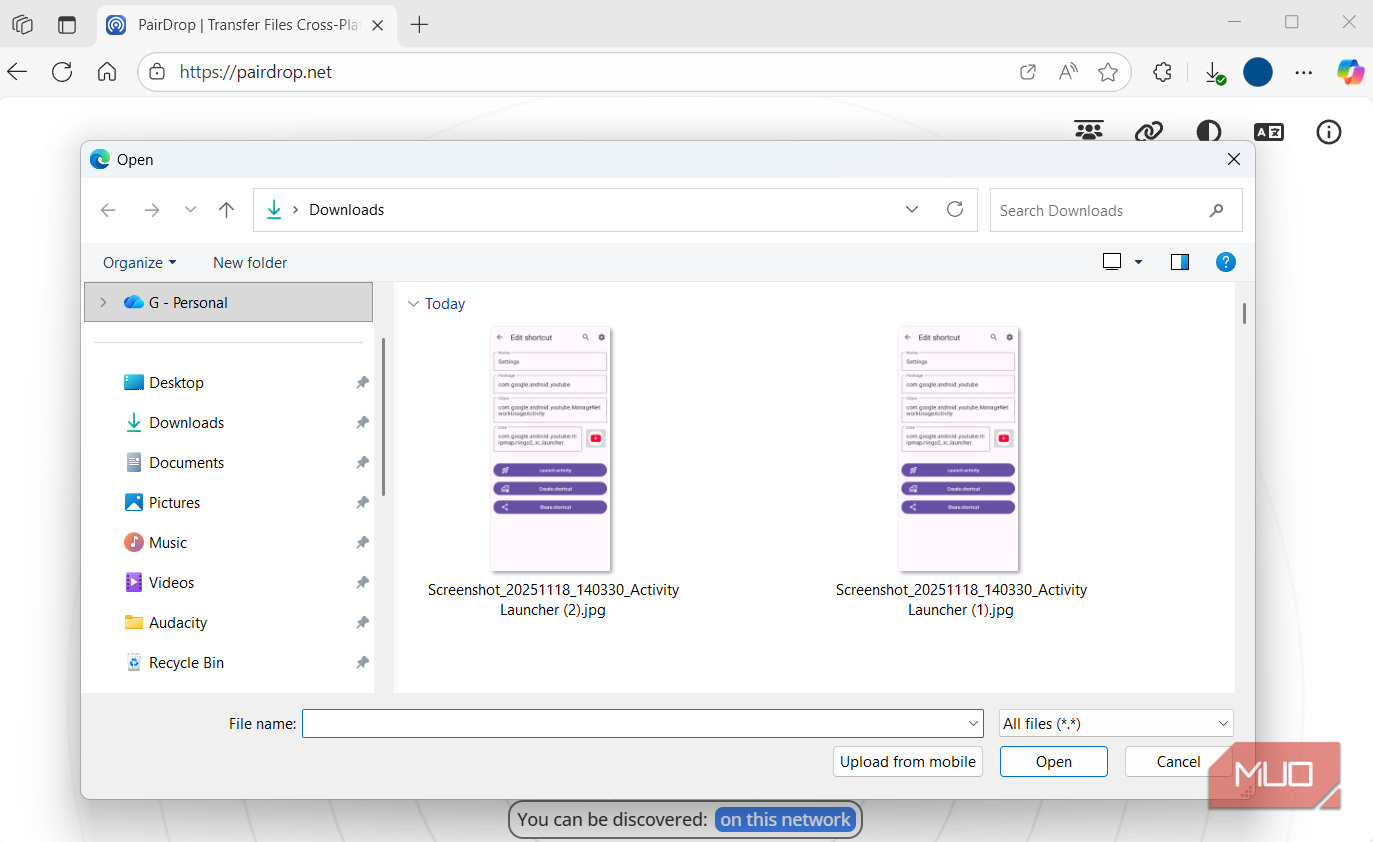
Task: Click the browser back arrow
Action: tap(17, 72)
